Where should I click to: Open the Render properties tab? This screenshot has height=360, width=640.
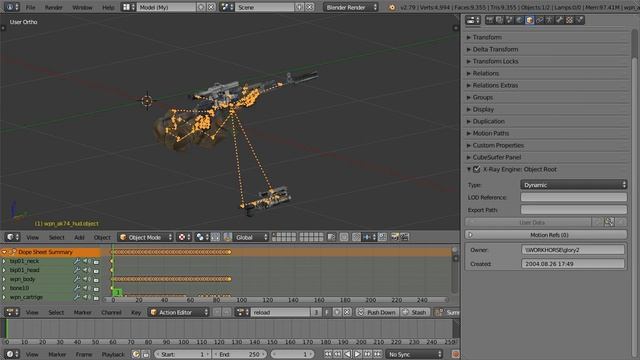489,20
